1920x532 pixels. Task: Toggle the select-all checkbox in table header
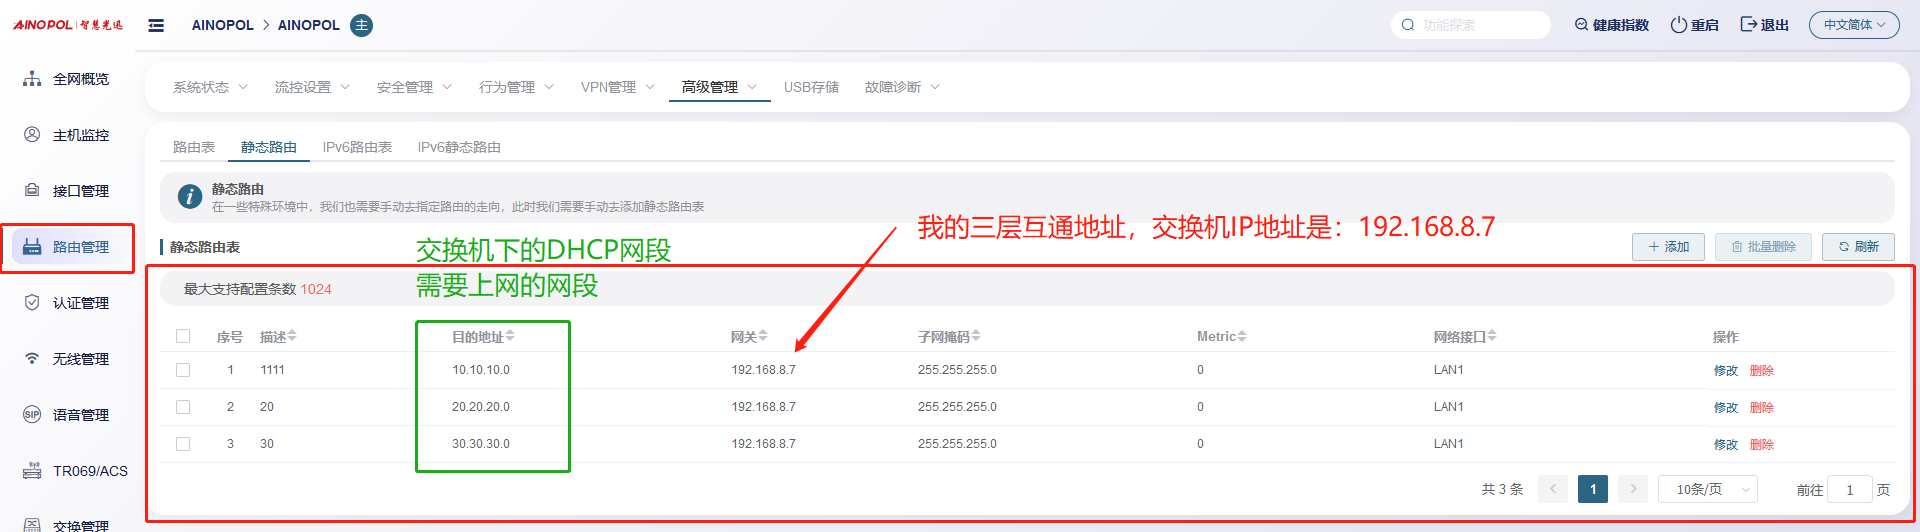pyautogui.click(x=183, y=337)
